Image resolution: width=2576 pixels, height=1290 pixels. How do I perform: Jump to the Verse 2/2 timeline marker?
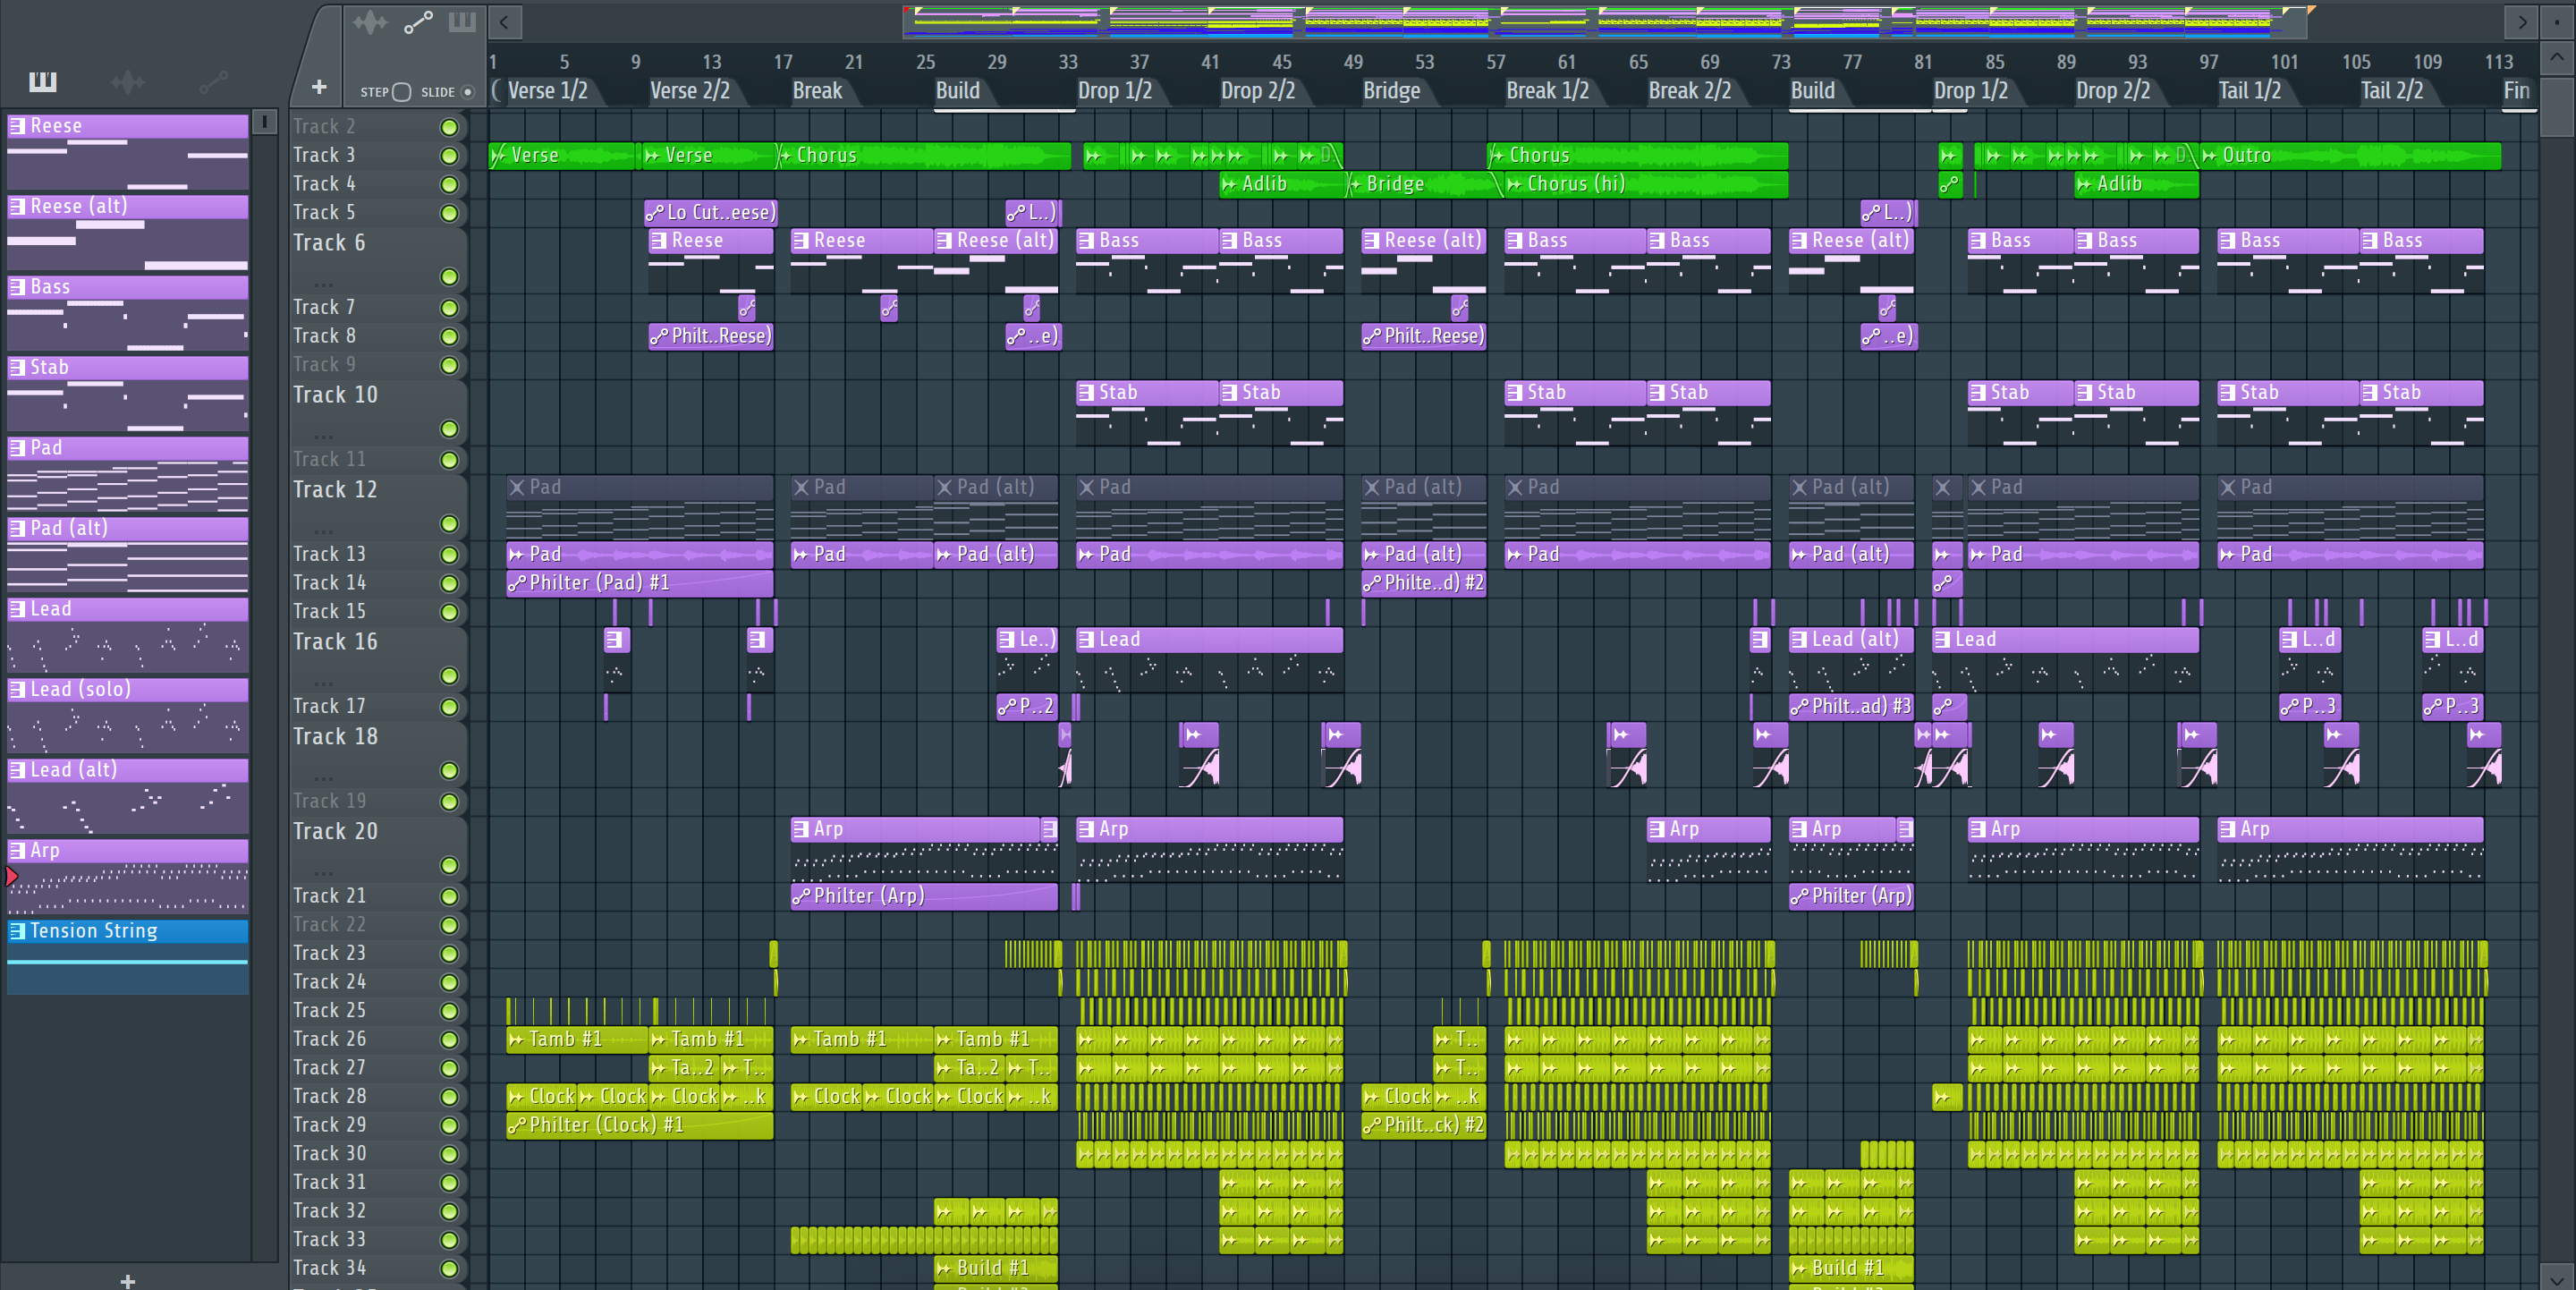point(689,91)
